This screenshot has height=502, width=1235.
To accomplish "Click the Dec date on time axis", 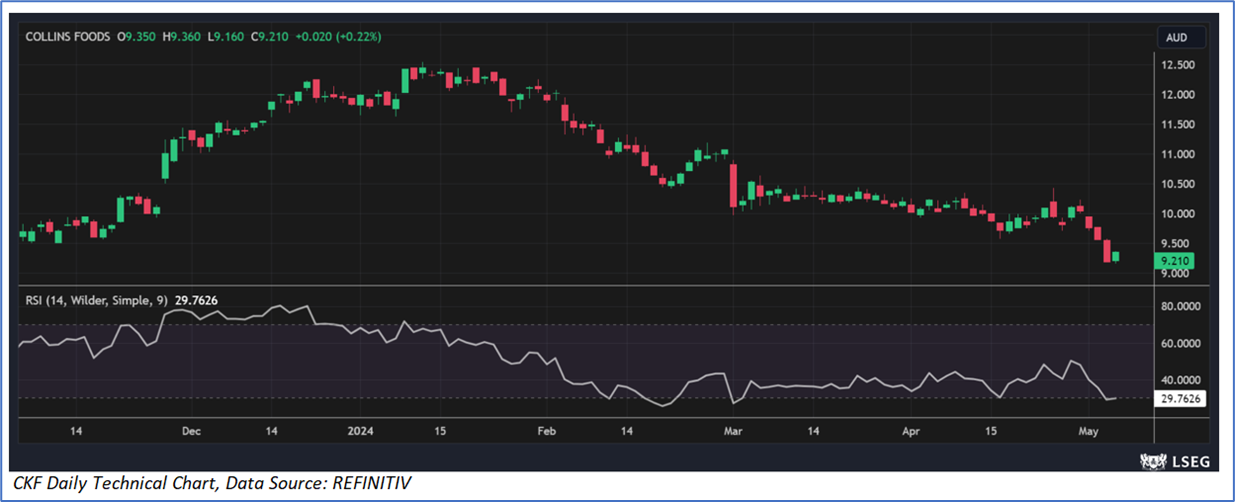I will [192, 431].
